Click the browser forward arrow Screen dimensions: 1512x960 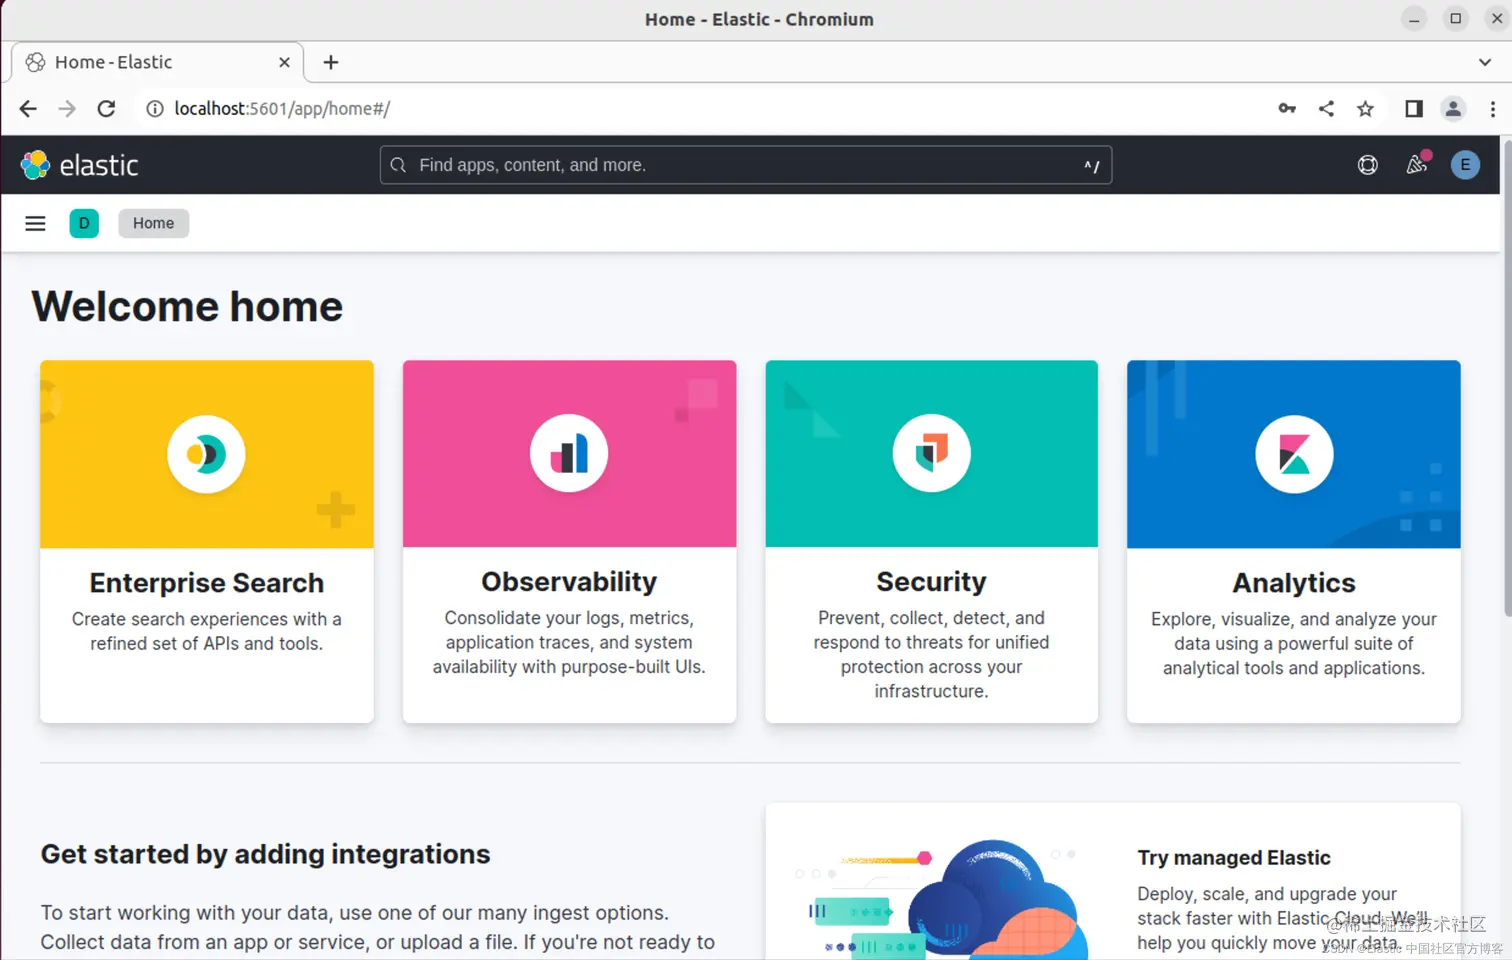click(67, 109)
